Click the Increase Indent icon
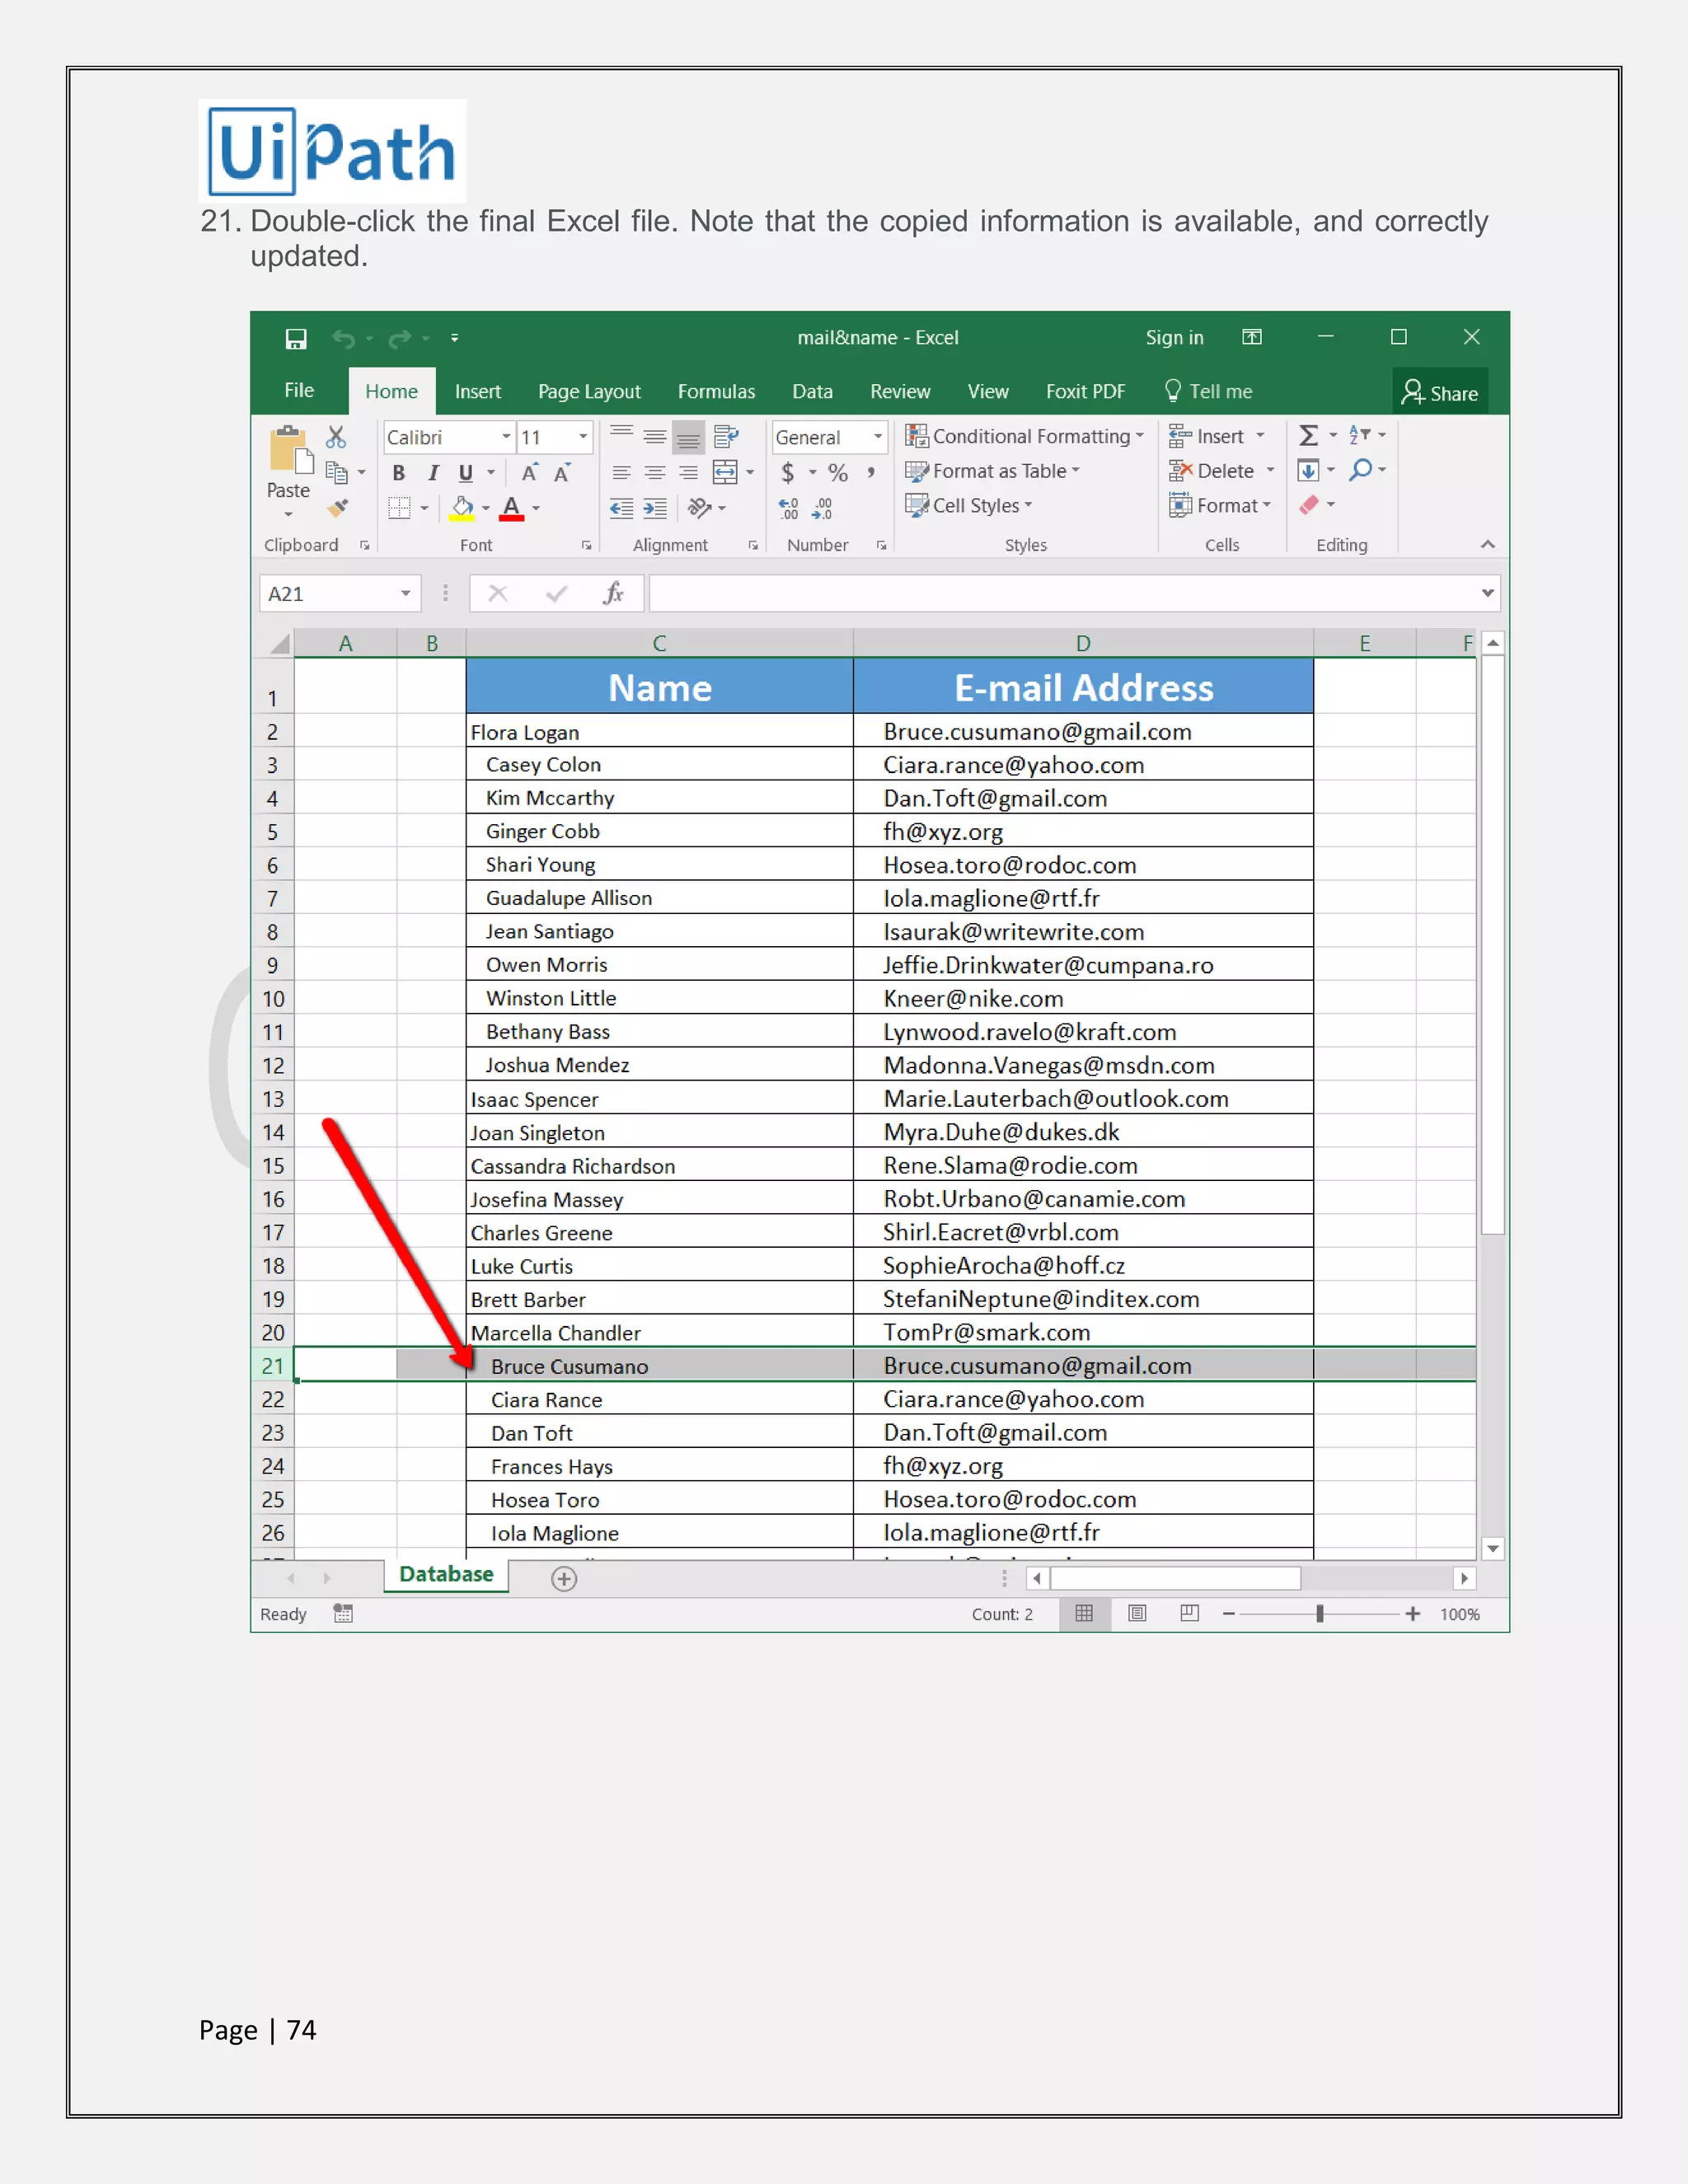Screen dimensions: 1688x2184 pos(655,508)
